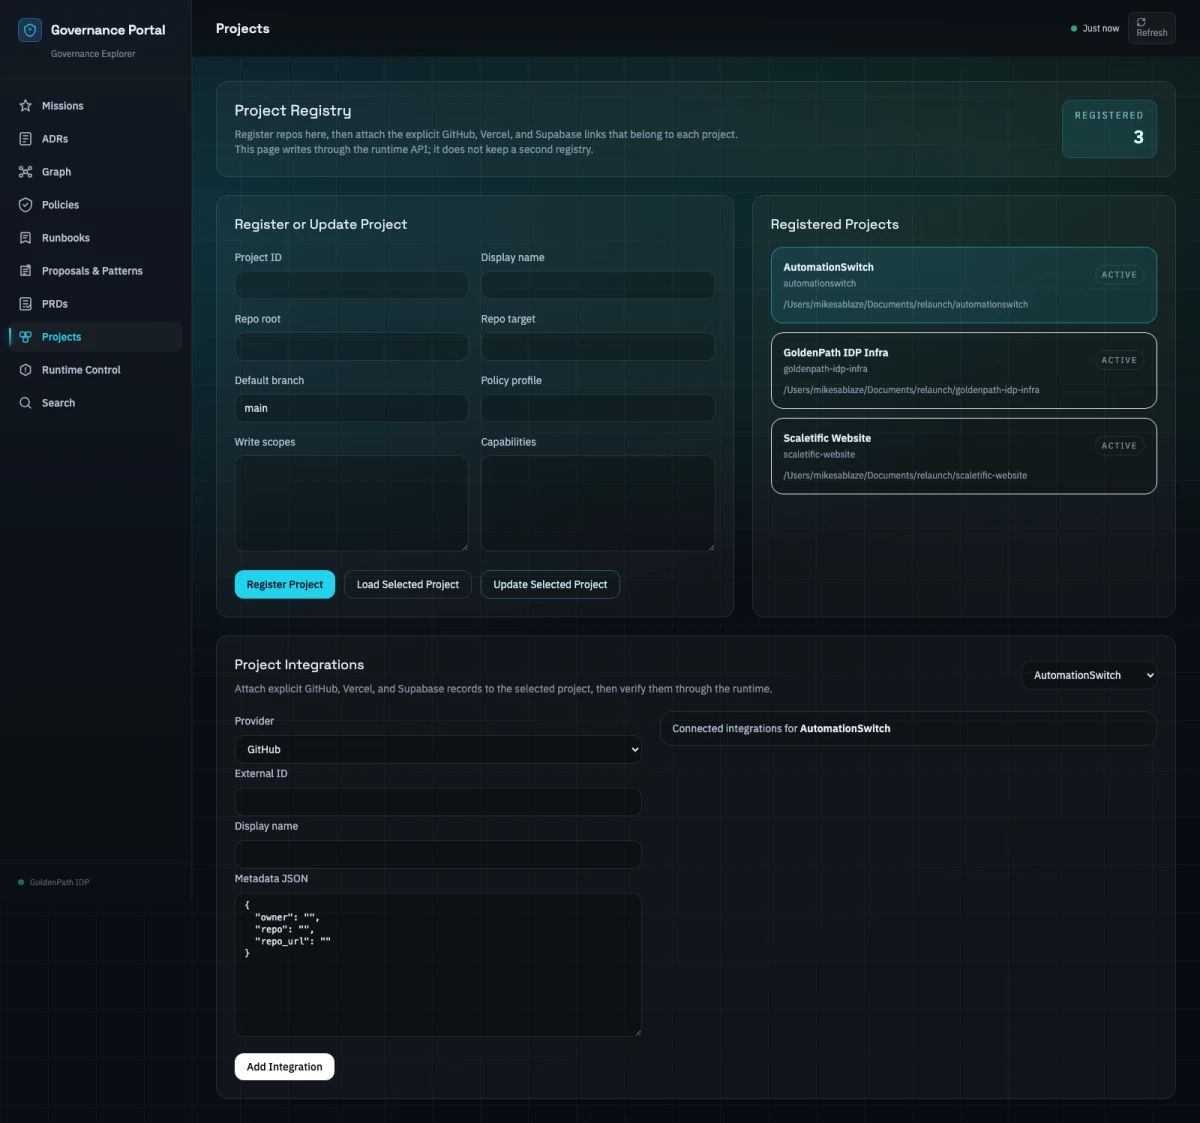Open the ADRs page
This screenshot has width=1200, height=1123.
[95, 139]
